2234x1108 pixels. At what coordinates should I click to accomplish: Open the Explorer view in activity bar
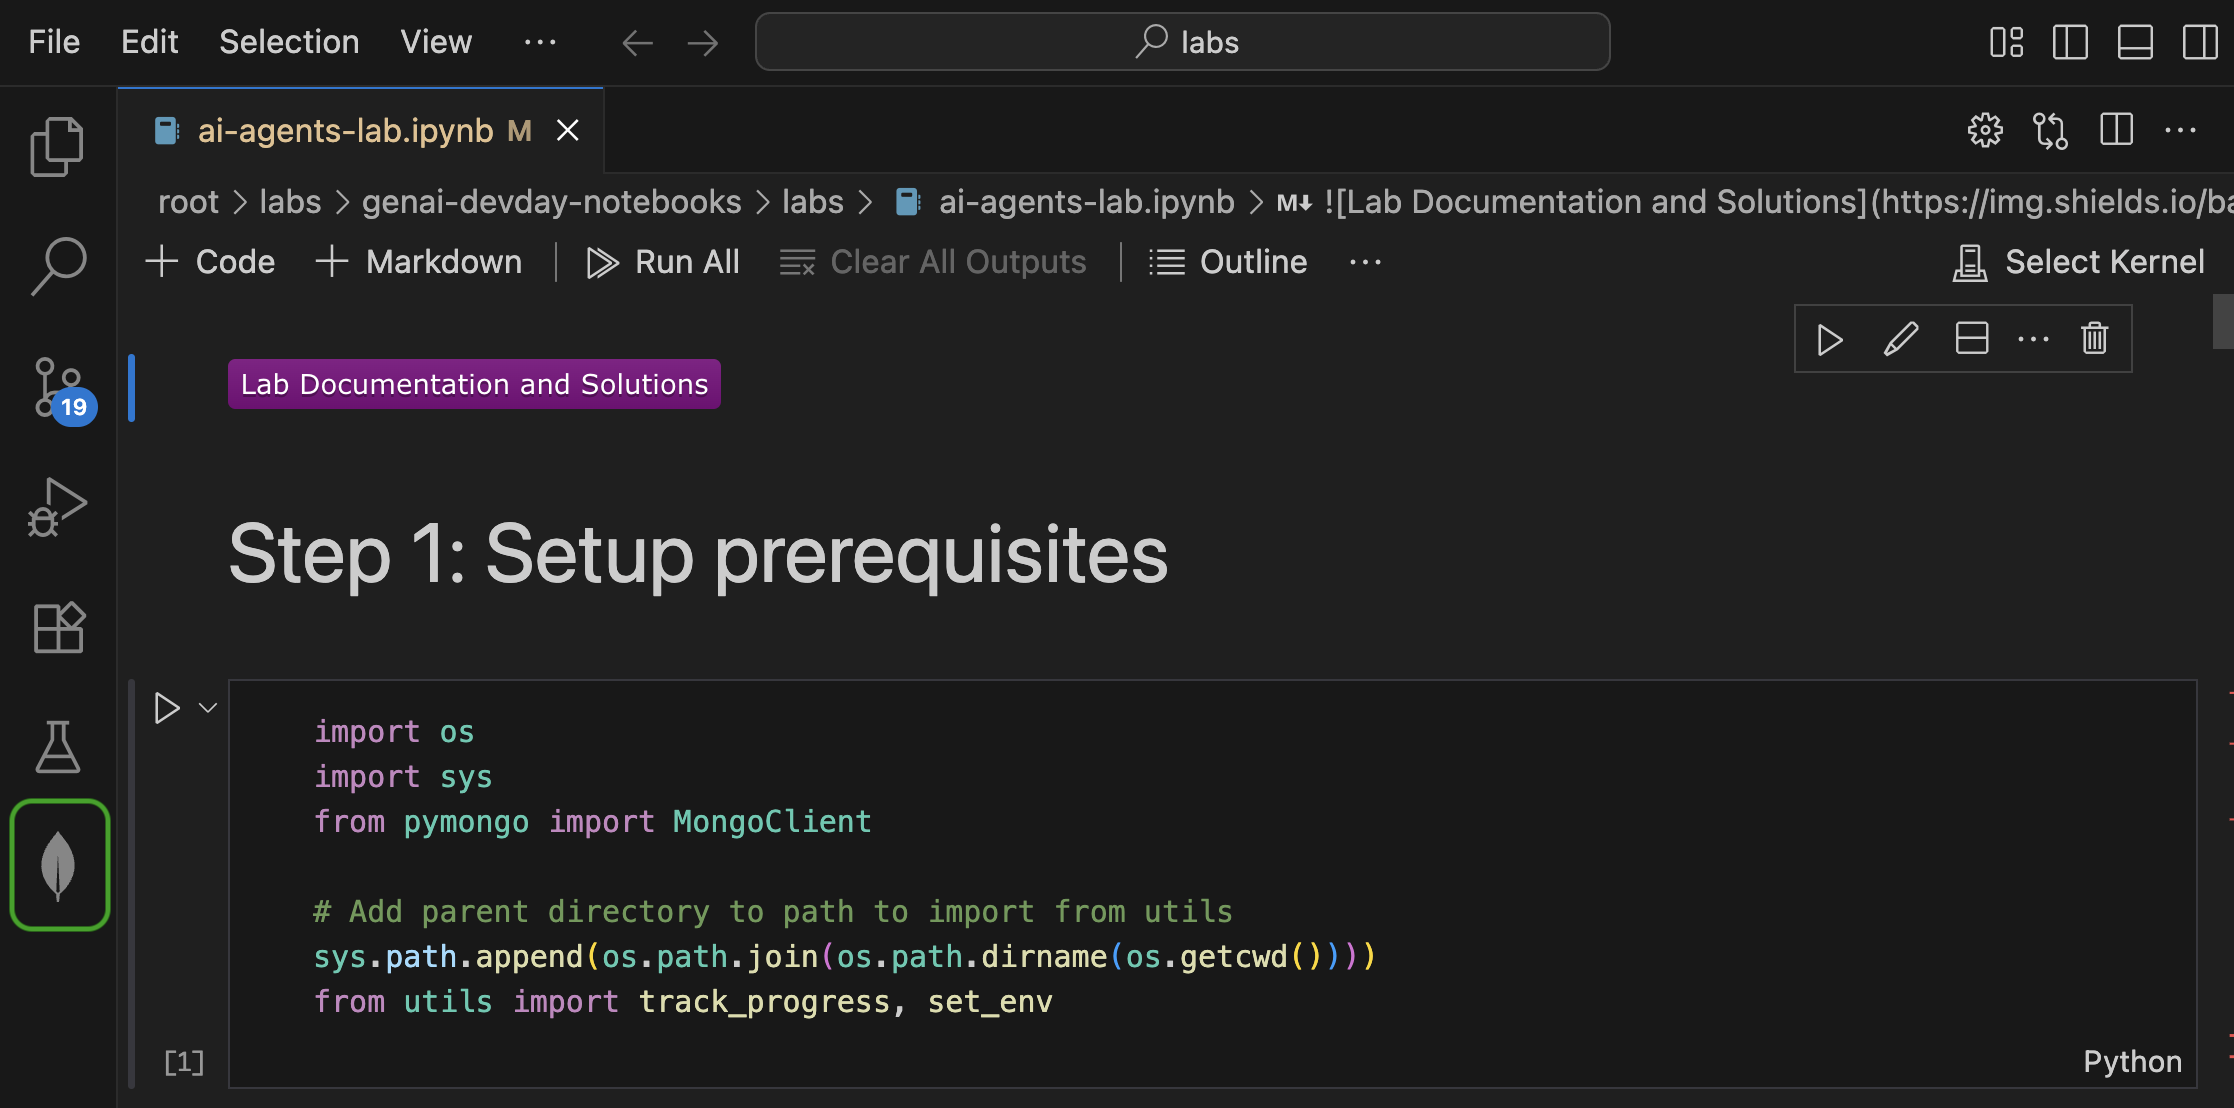[57, 146]
